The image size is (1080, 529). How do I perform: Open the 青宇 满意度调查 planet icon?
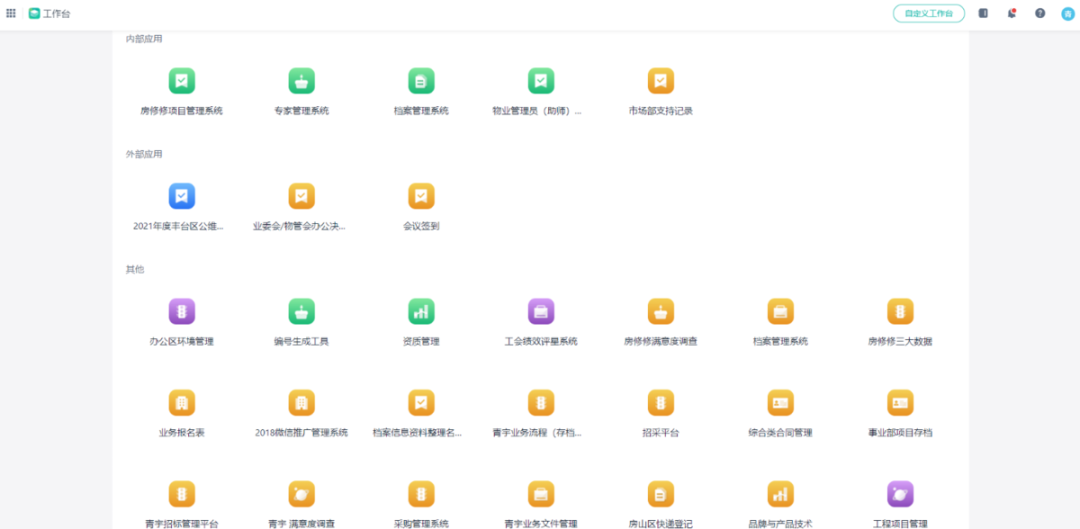[302, 493]
